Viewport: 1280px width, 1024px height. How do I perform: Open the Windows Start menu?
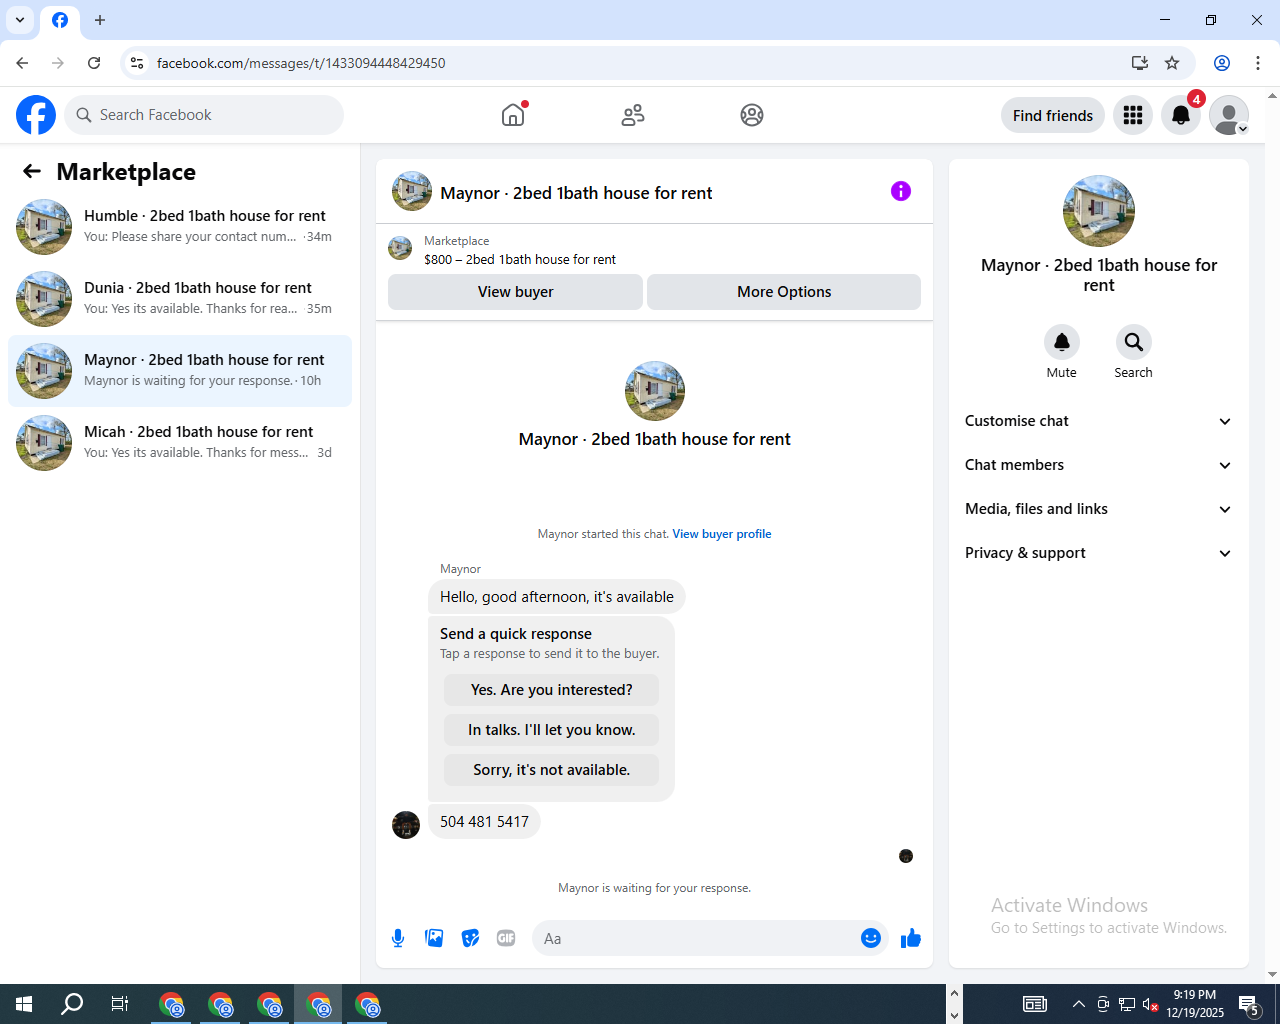[24, 1004]
